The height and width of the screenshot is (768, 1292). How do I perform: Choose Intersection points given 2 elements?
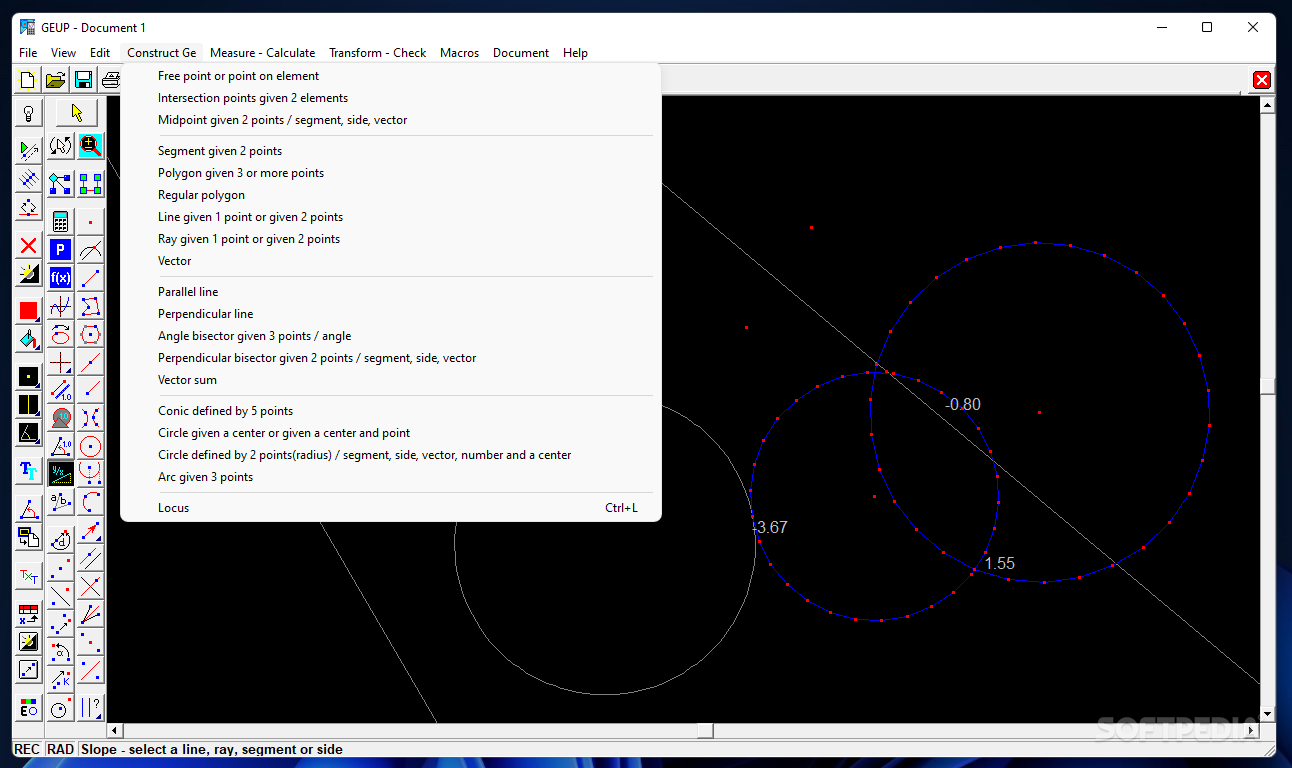tap(391, 98)
